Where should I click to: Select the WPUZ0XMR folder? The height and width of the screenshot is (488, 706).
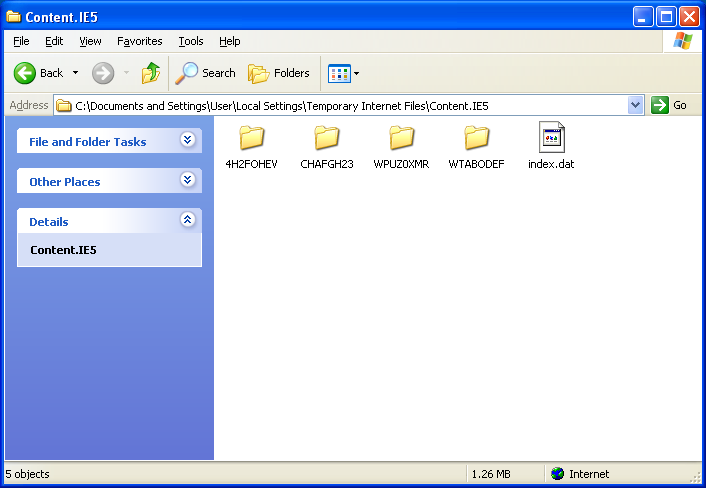[x=401, y=138]
